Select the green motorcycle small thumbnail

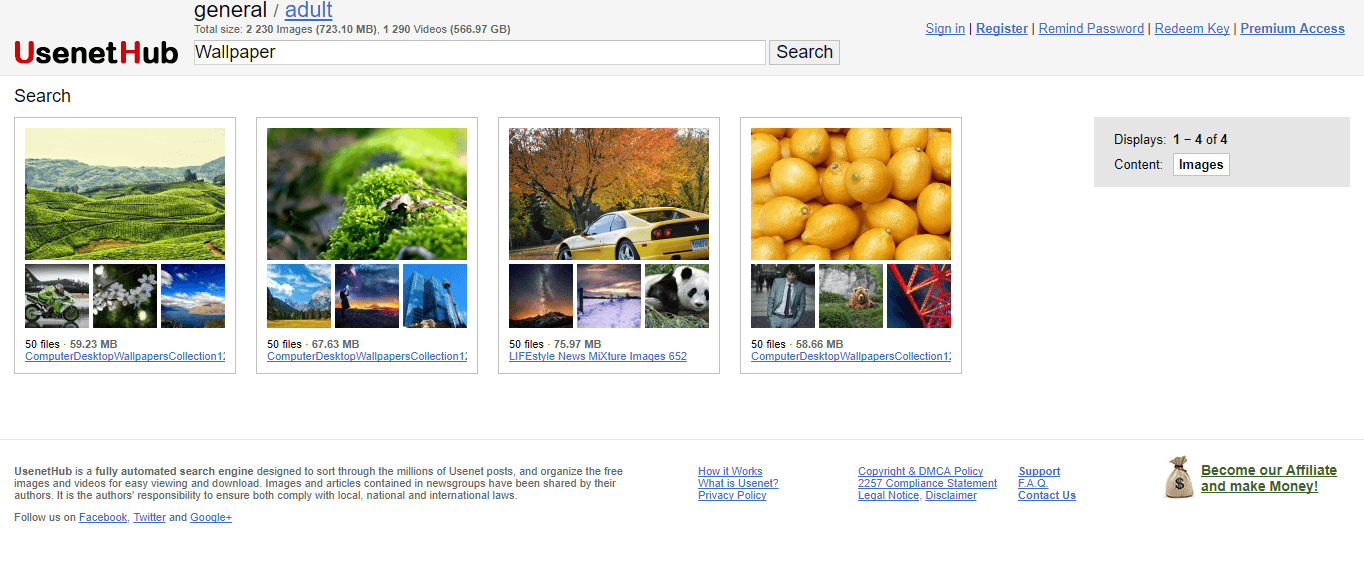point(57,296)
